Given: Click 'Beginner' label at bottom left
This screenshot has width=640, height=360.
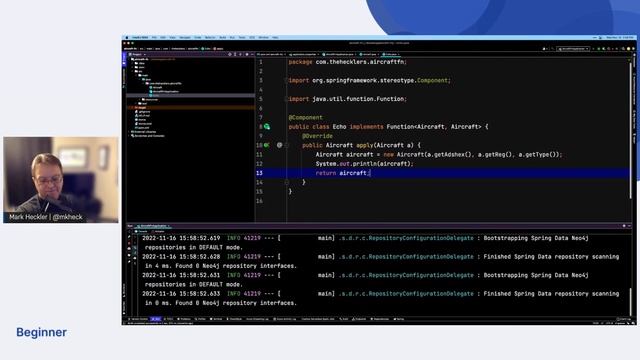Looking at the screenshot, I should [x=42, y=332].
